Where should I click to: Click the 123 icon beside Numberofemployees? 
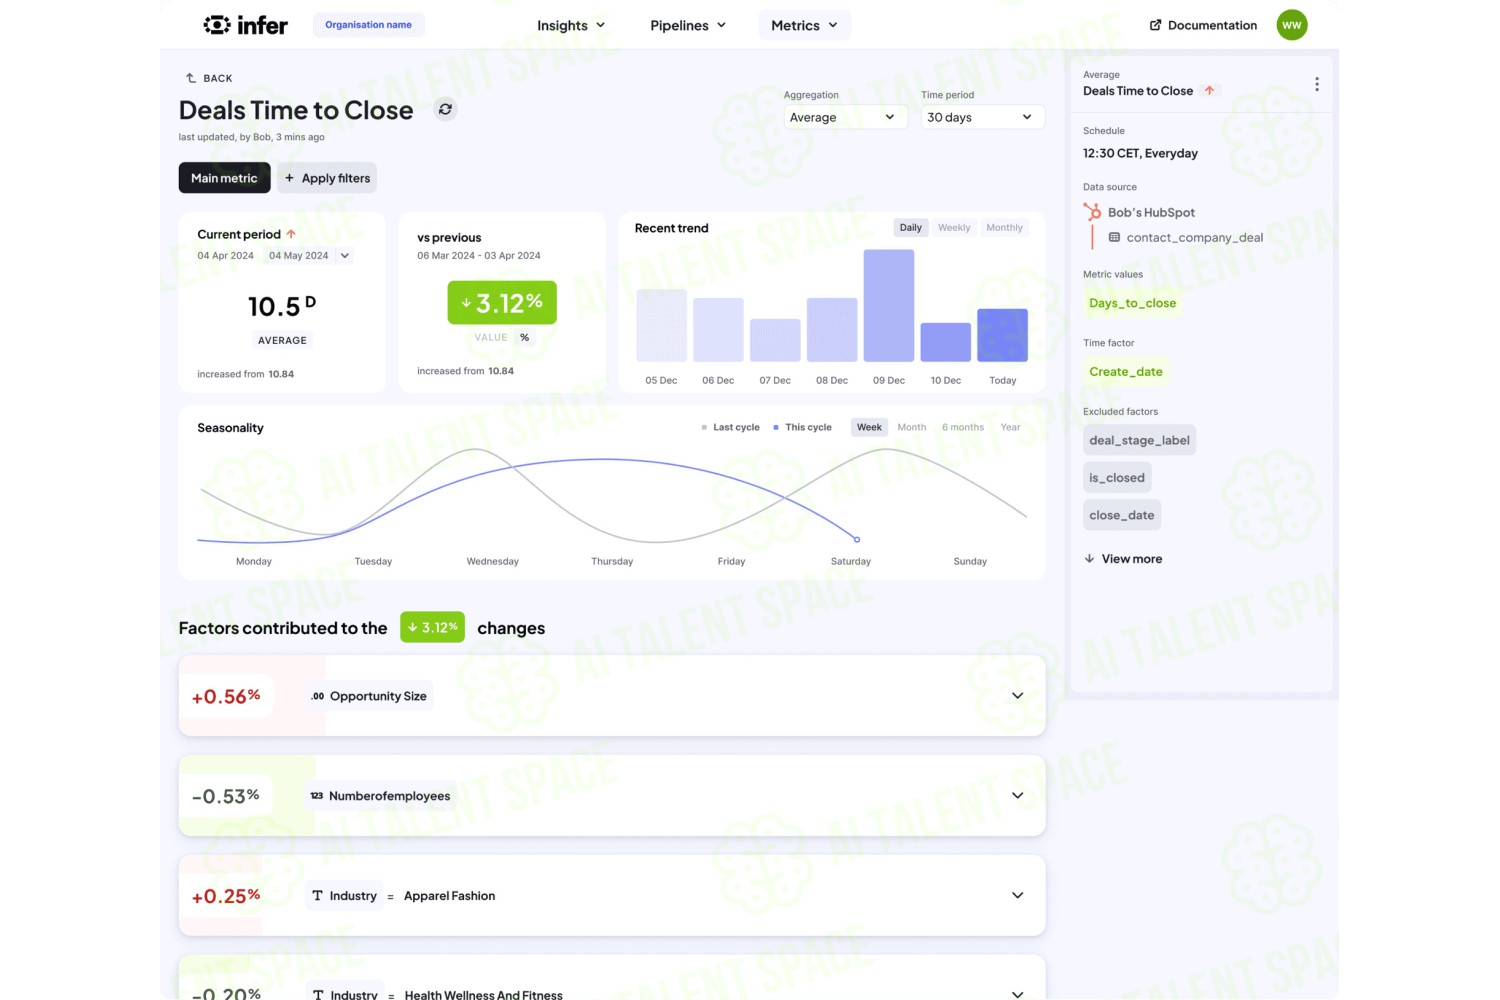coord(316,796)
